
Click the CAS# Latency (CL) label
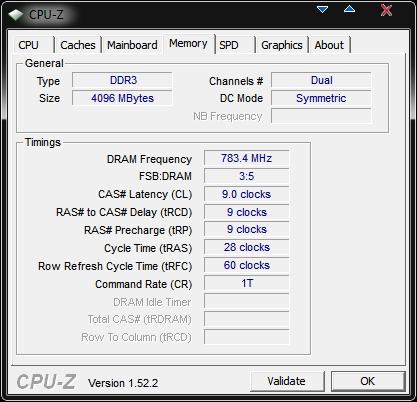pos(145,194)
